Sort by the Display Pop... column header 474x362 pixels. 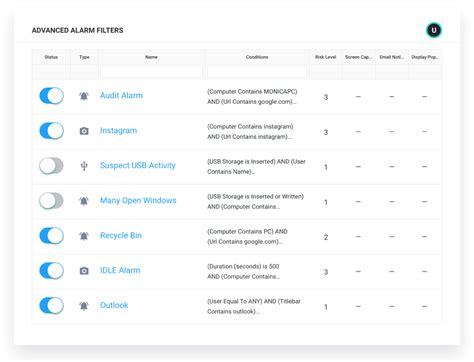point(425,57)
